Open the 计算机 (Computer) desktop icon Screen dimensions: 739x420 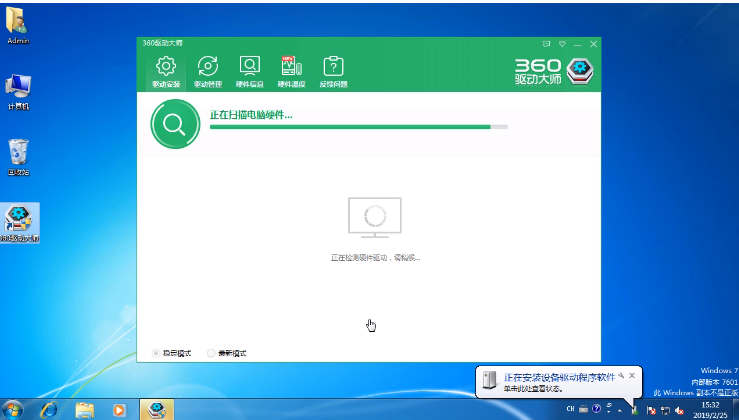click(18, 90)
